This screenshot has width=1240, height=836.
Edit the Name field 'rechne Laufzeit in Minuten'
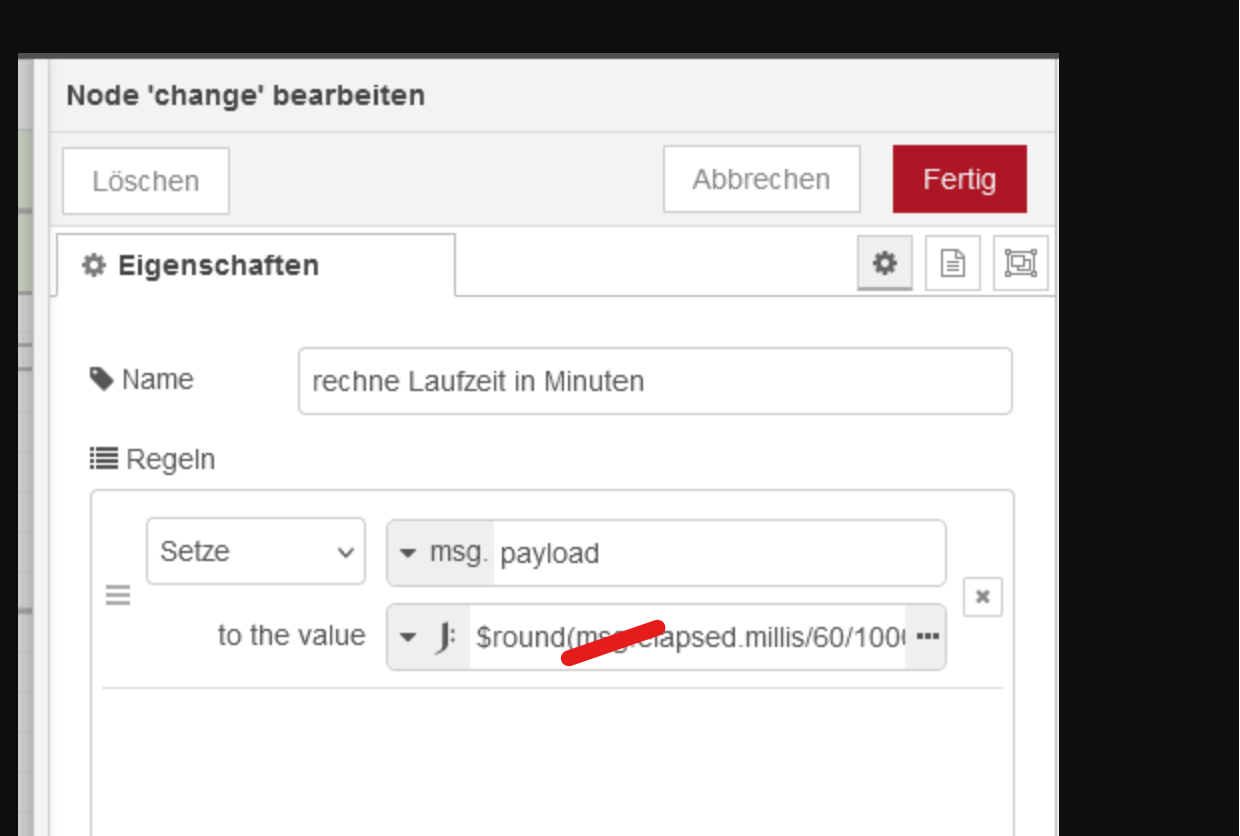tap(655, 381)
